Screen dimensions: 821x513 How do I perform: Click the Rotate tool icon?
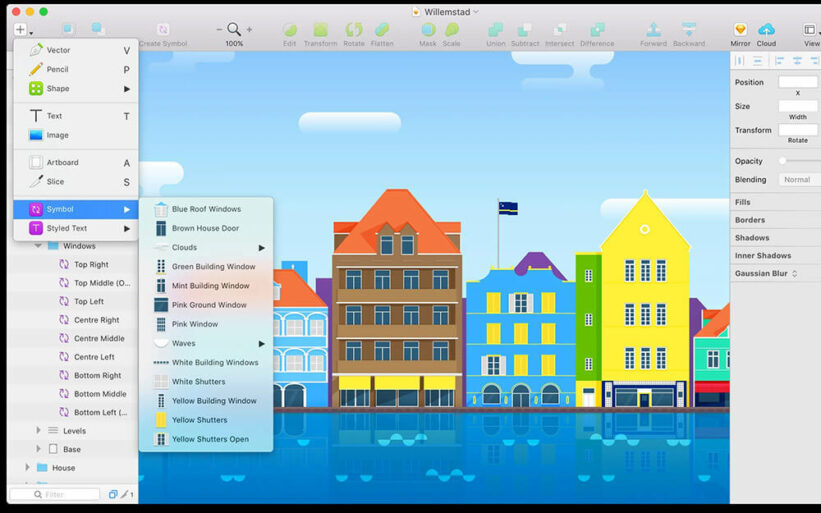(354, 29)
